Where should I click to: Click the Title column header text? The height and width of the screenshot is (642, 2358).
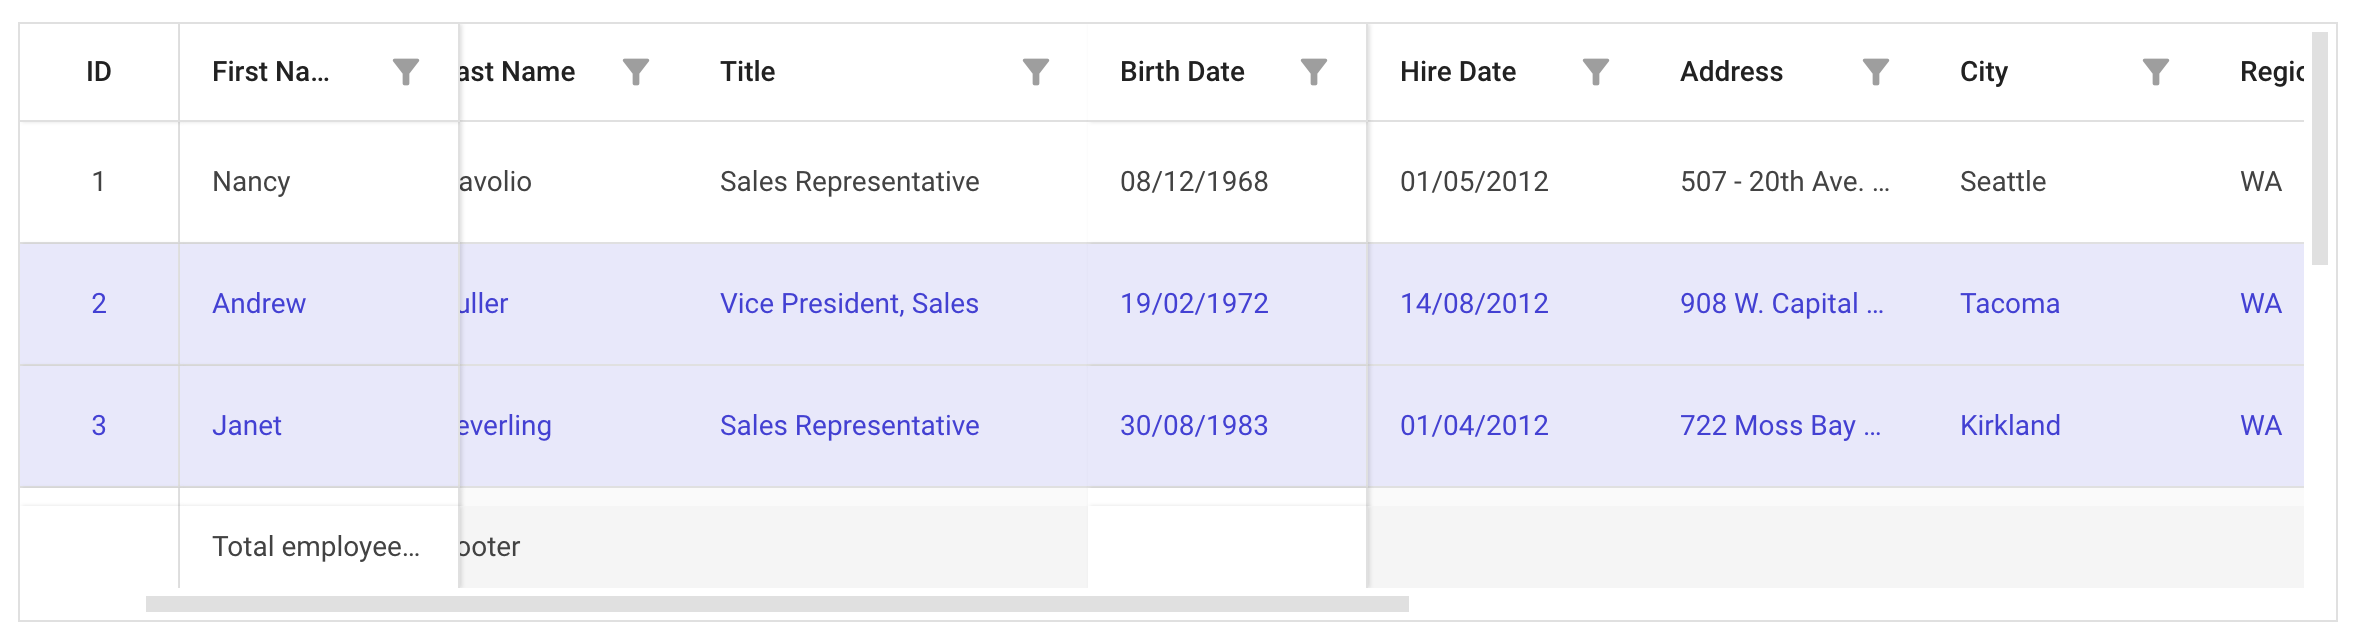coord(747,72)
